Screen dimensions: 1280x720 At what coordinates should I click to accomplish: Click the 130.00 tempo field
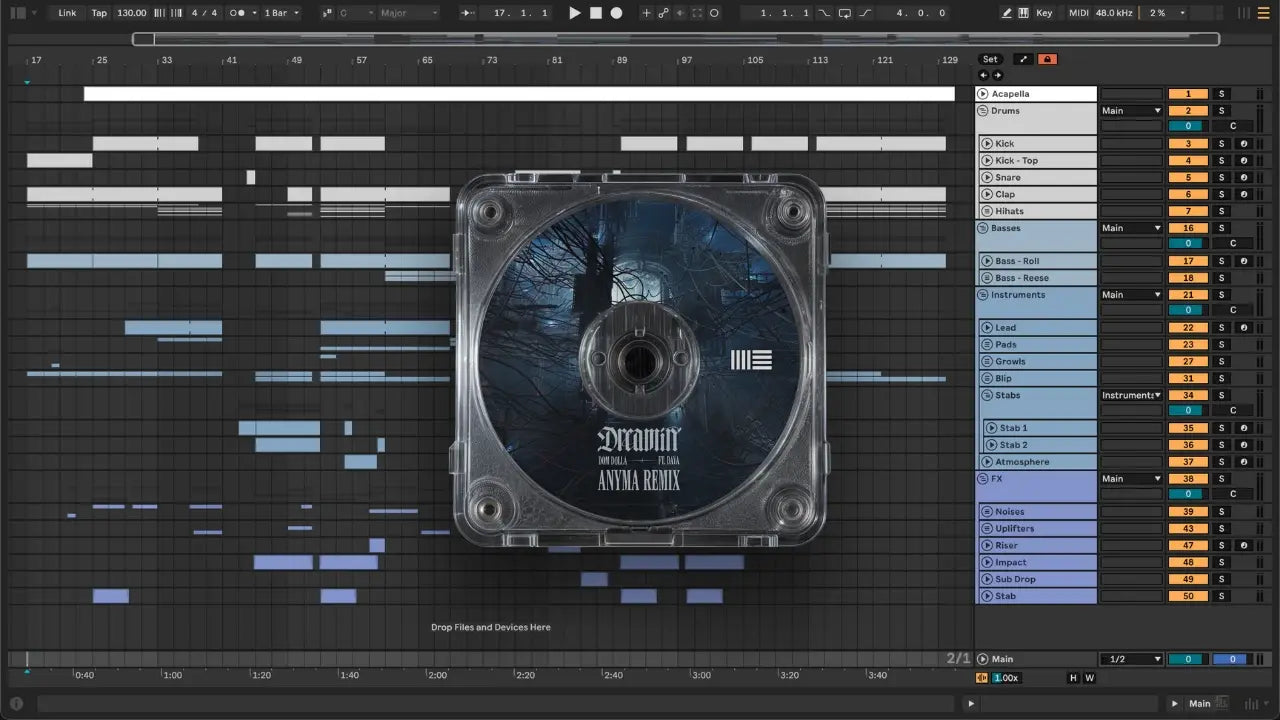pos(131,13)
